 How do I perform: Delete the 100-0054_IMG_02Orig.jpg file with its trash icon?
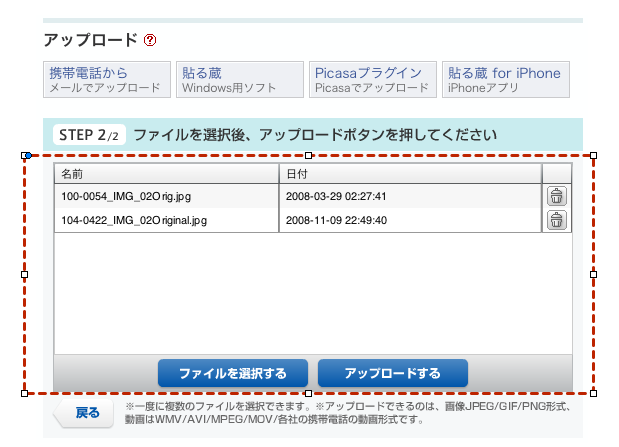[x=557, y=196]
